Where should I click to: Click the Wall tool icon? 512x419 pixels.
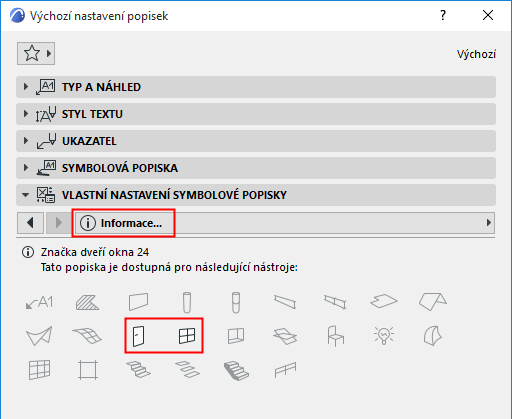[138, 302]
